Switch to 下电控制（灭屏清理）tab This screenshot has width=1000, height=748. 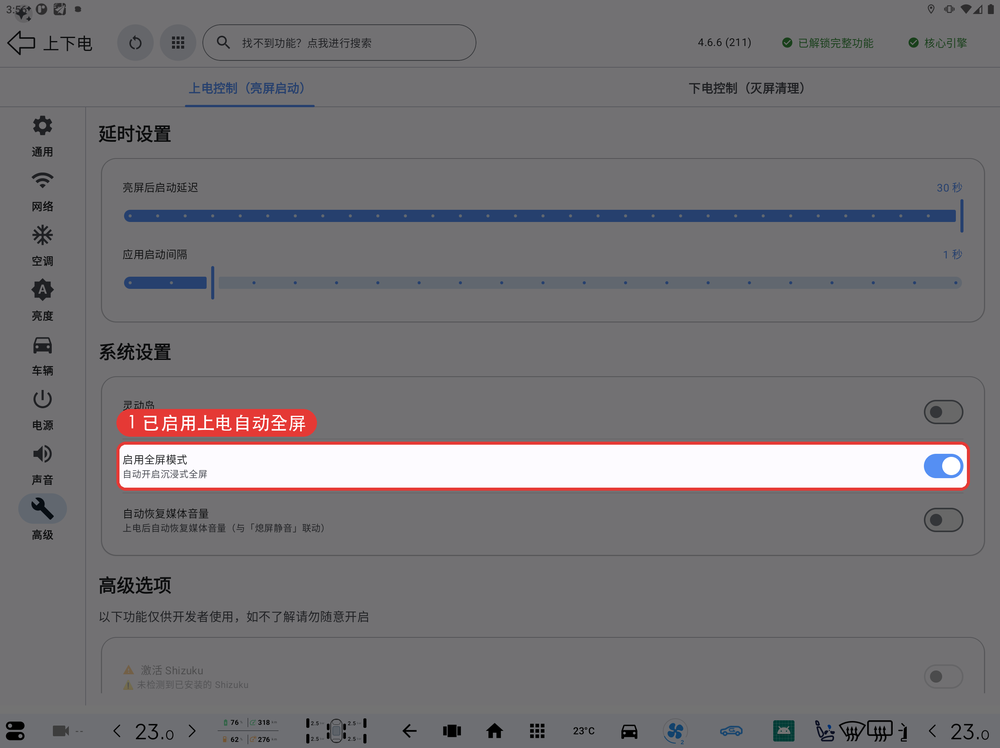coord(749,88)
